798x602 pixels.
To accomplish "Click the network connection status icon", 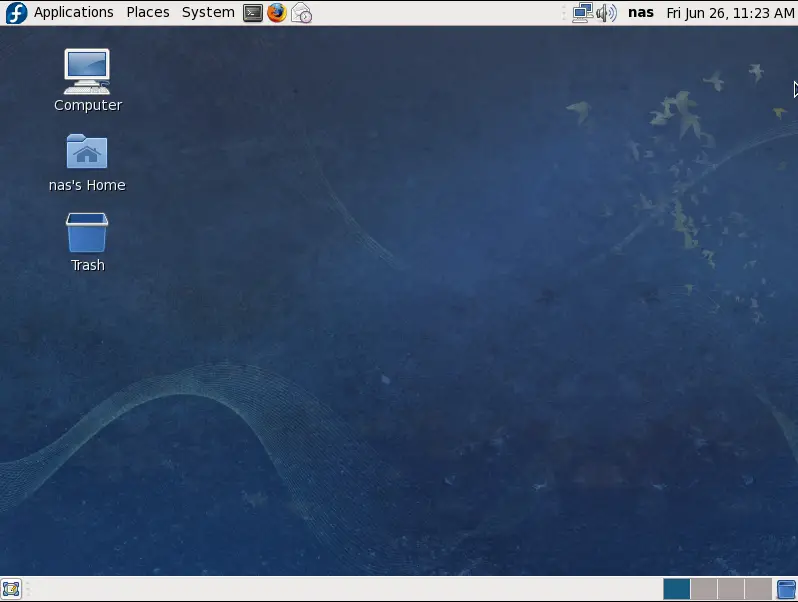I will click(x=582, y=13).
